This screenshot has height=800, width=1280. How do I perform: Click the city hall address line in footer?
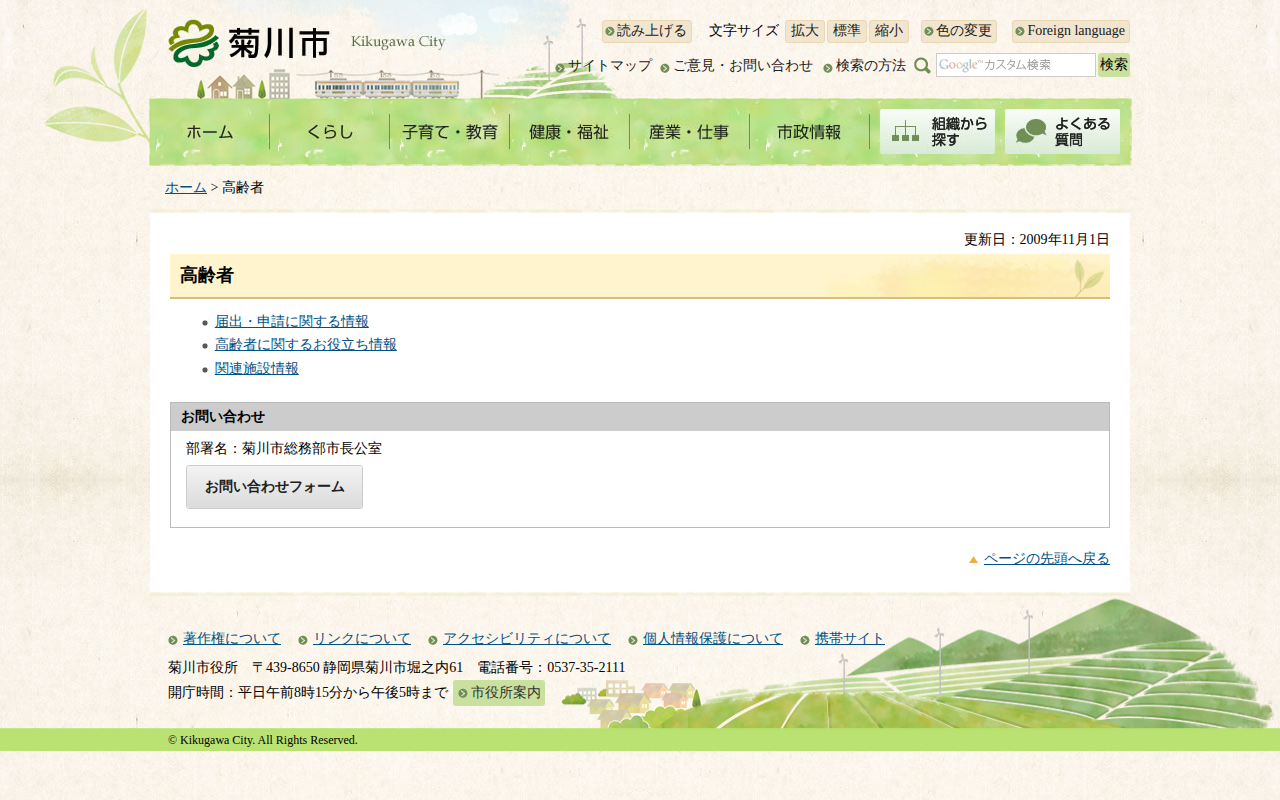pos(397,668)
